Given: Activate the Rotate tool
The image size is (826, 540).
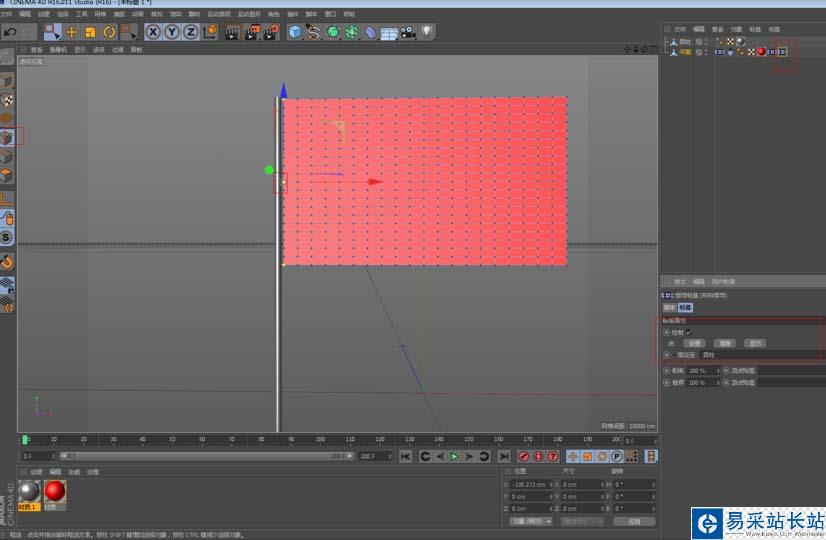Looking at the screenshot, I should click(x=109, y=32).
